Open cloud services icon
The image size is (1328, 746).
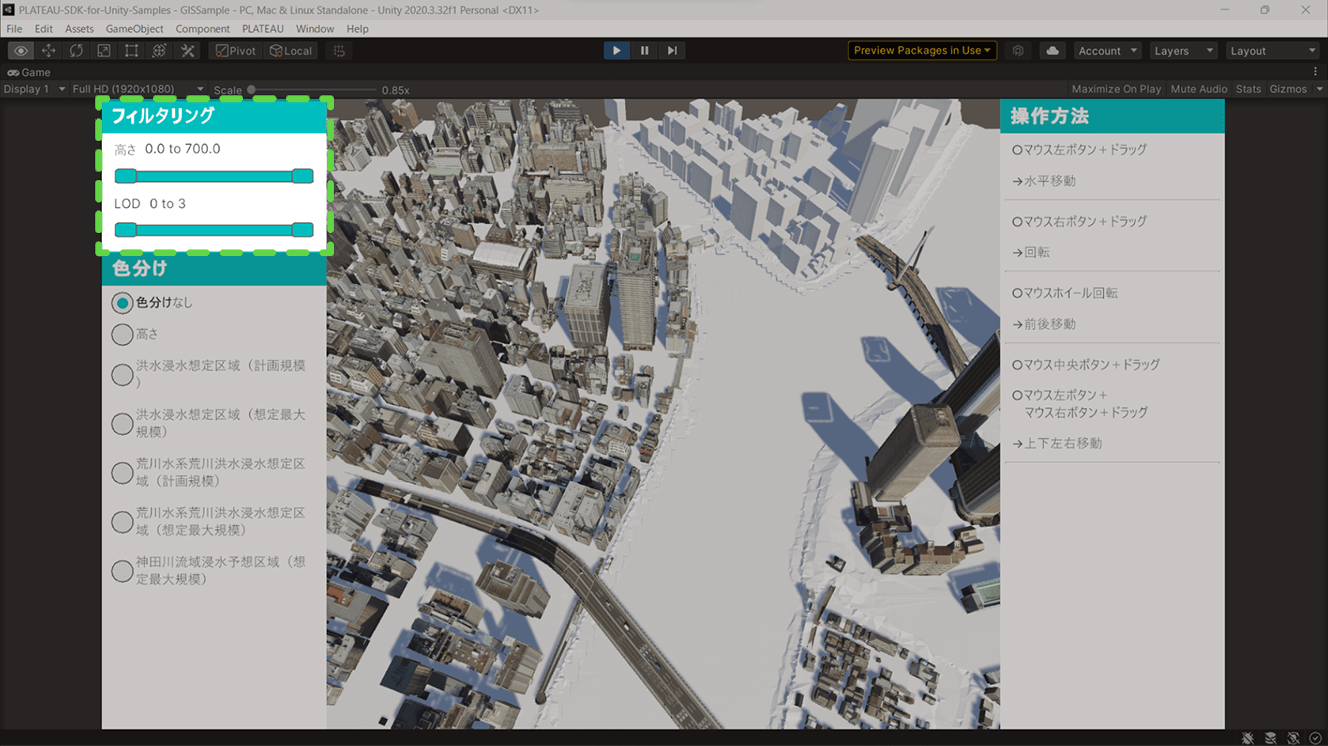pos(1052,51)
